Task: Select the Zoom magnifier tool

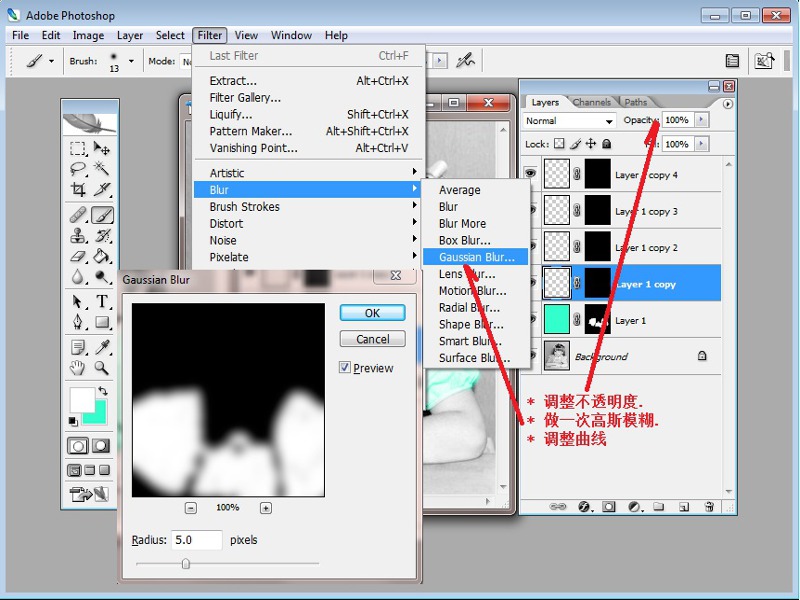Action: tap(102, 367)
